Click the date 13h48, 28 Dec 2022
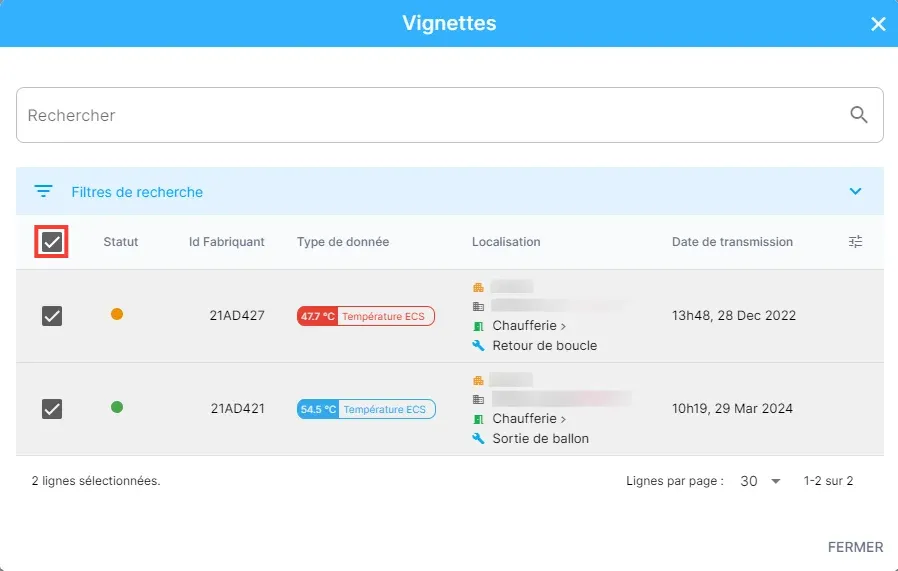 coord(734,316)
